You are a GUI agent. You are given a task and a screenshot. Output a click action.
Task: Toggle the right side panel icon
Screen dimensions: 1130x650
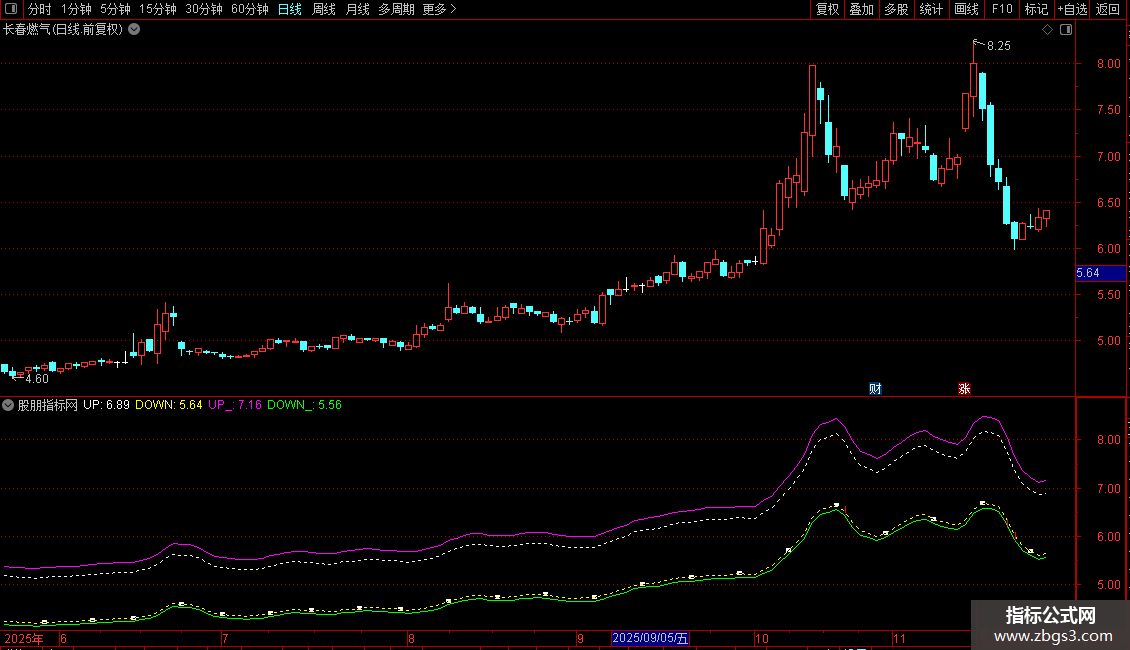[x=1066, y=30]
